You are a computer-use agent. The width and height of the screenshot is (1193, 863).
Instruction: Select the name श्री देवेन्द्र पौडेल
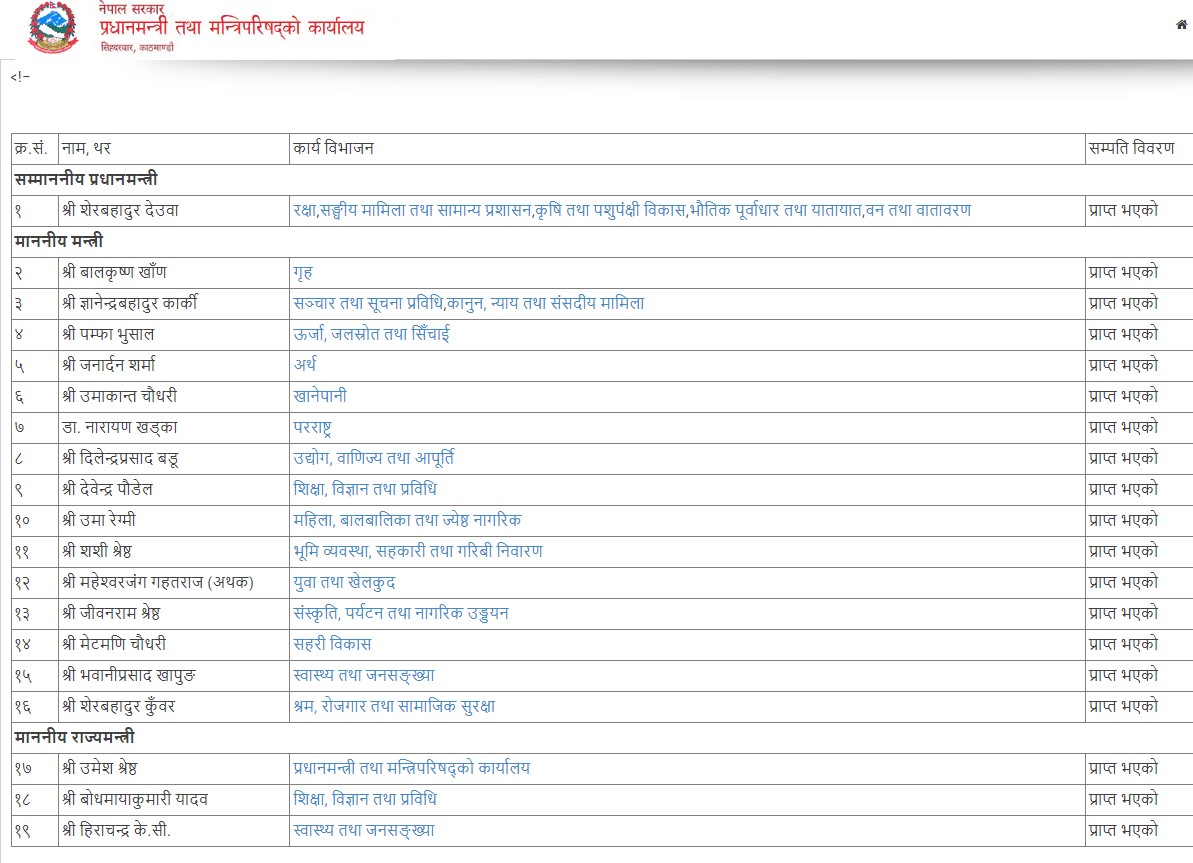tap(107, 489)
